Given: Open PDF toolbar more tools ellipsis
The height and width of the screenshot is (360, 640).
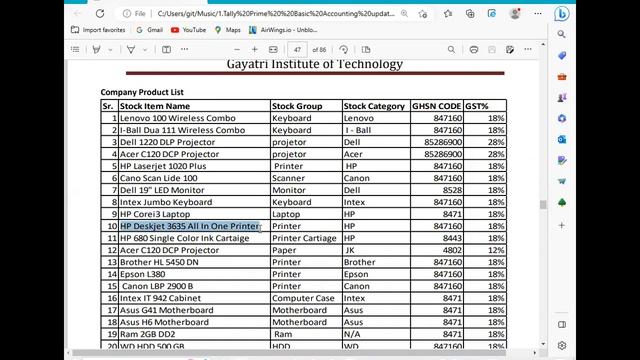Looking at the screenshot, I should (184, 49).
